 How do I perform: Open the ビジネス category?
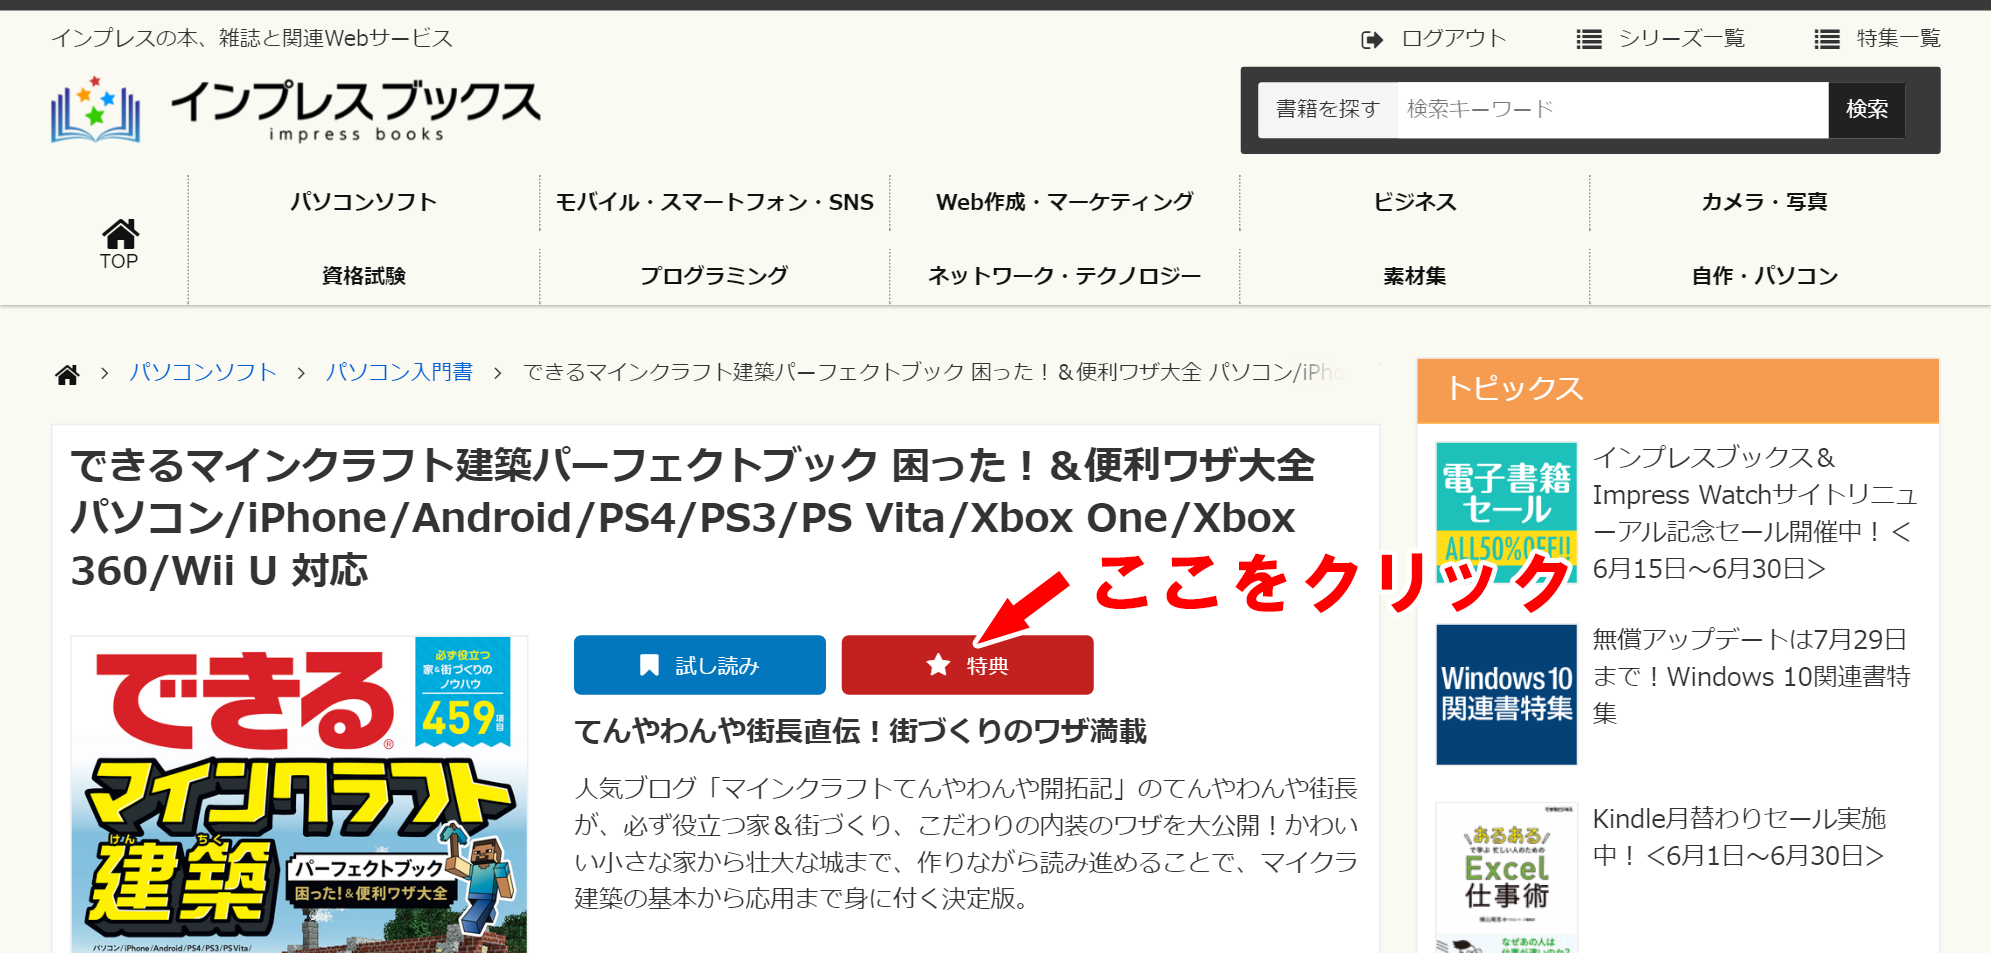tap(1415, 202)
